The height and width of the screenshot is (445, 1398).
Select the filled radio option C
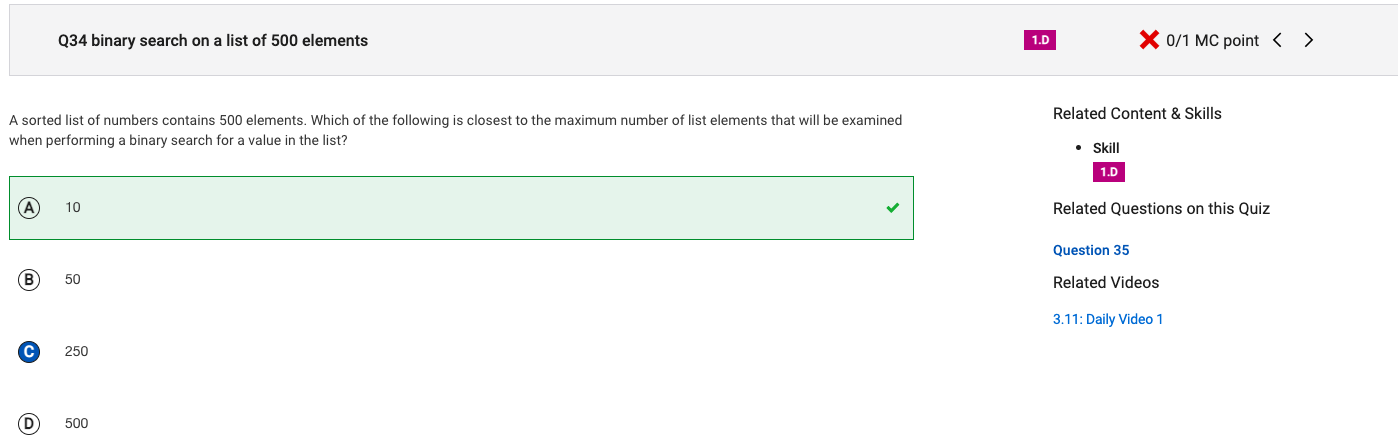(x=29, y=351)
